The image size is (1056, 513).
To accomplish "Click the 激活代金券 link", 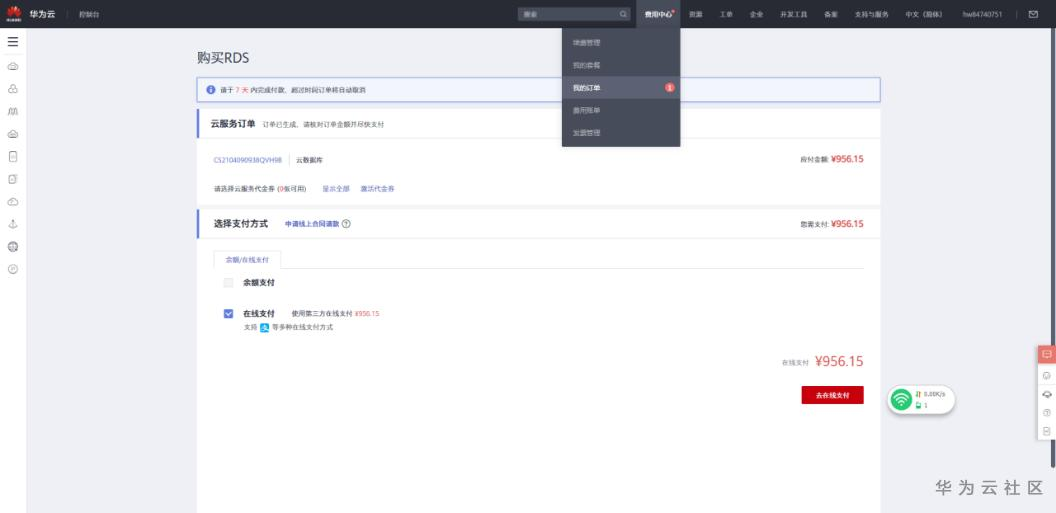I will (377, 189).
